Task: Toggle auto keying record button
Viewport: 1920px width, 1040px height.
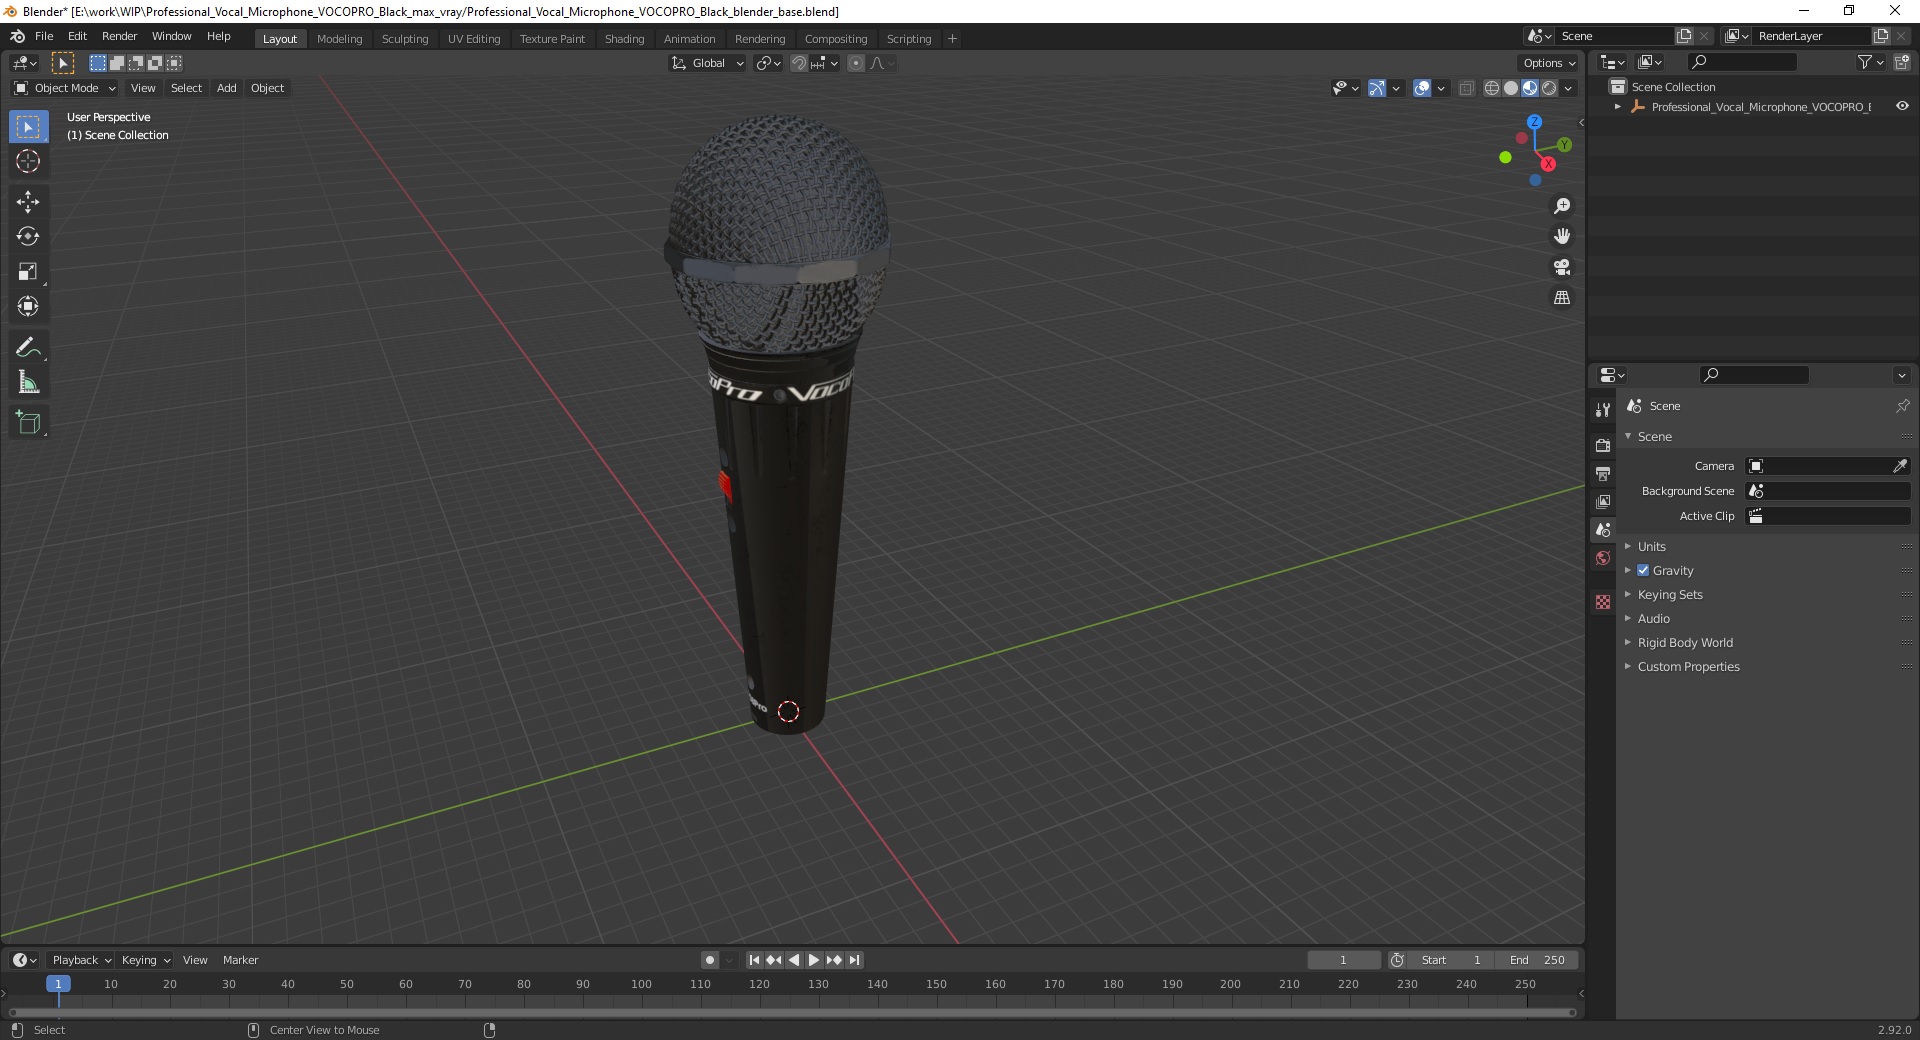Action: coord(710,960)
